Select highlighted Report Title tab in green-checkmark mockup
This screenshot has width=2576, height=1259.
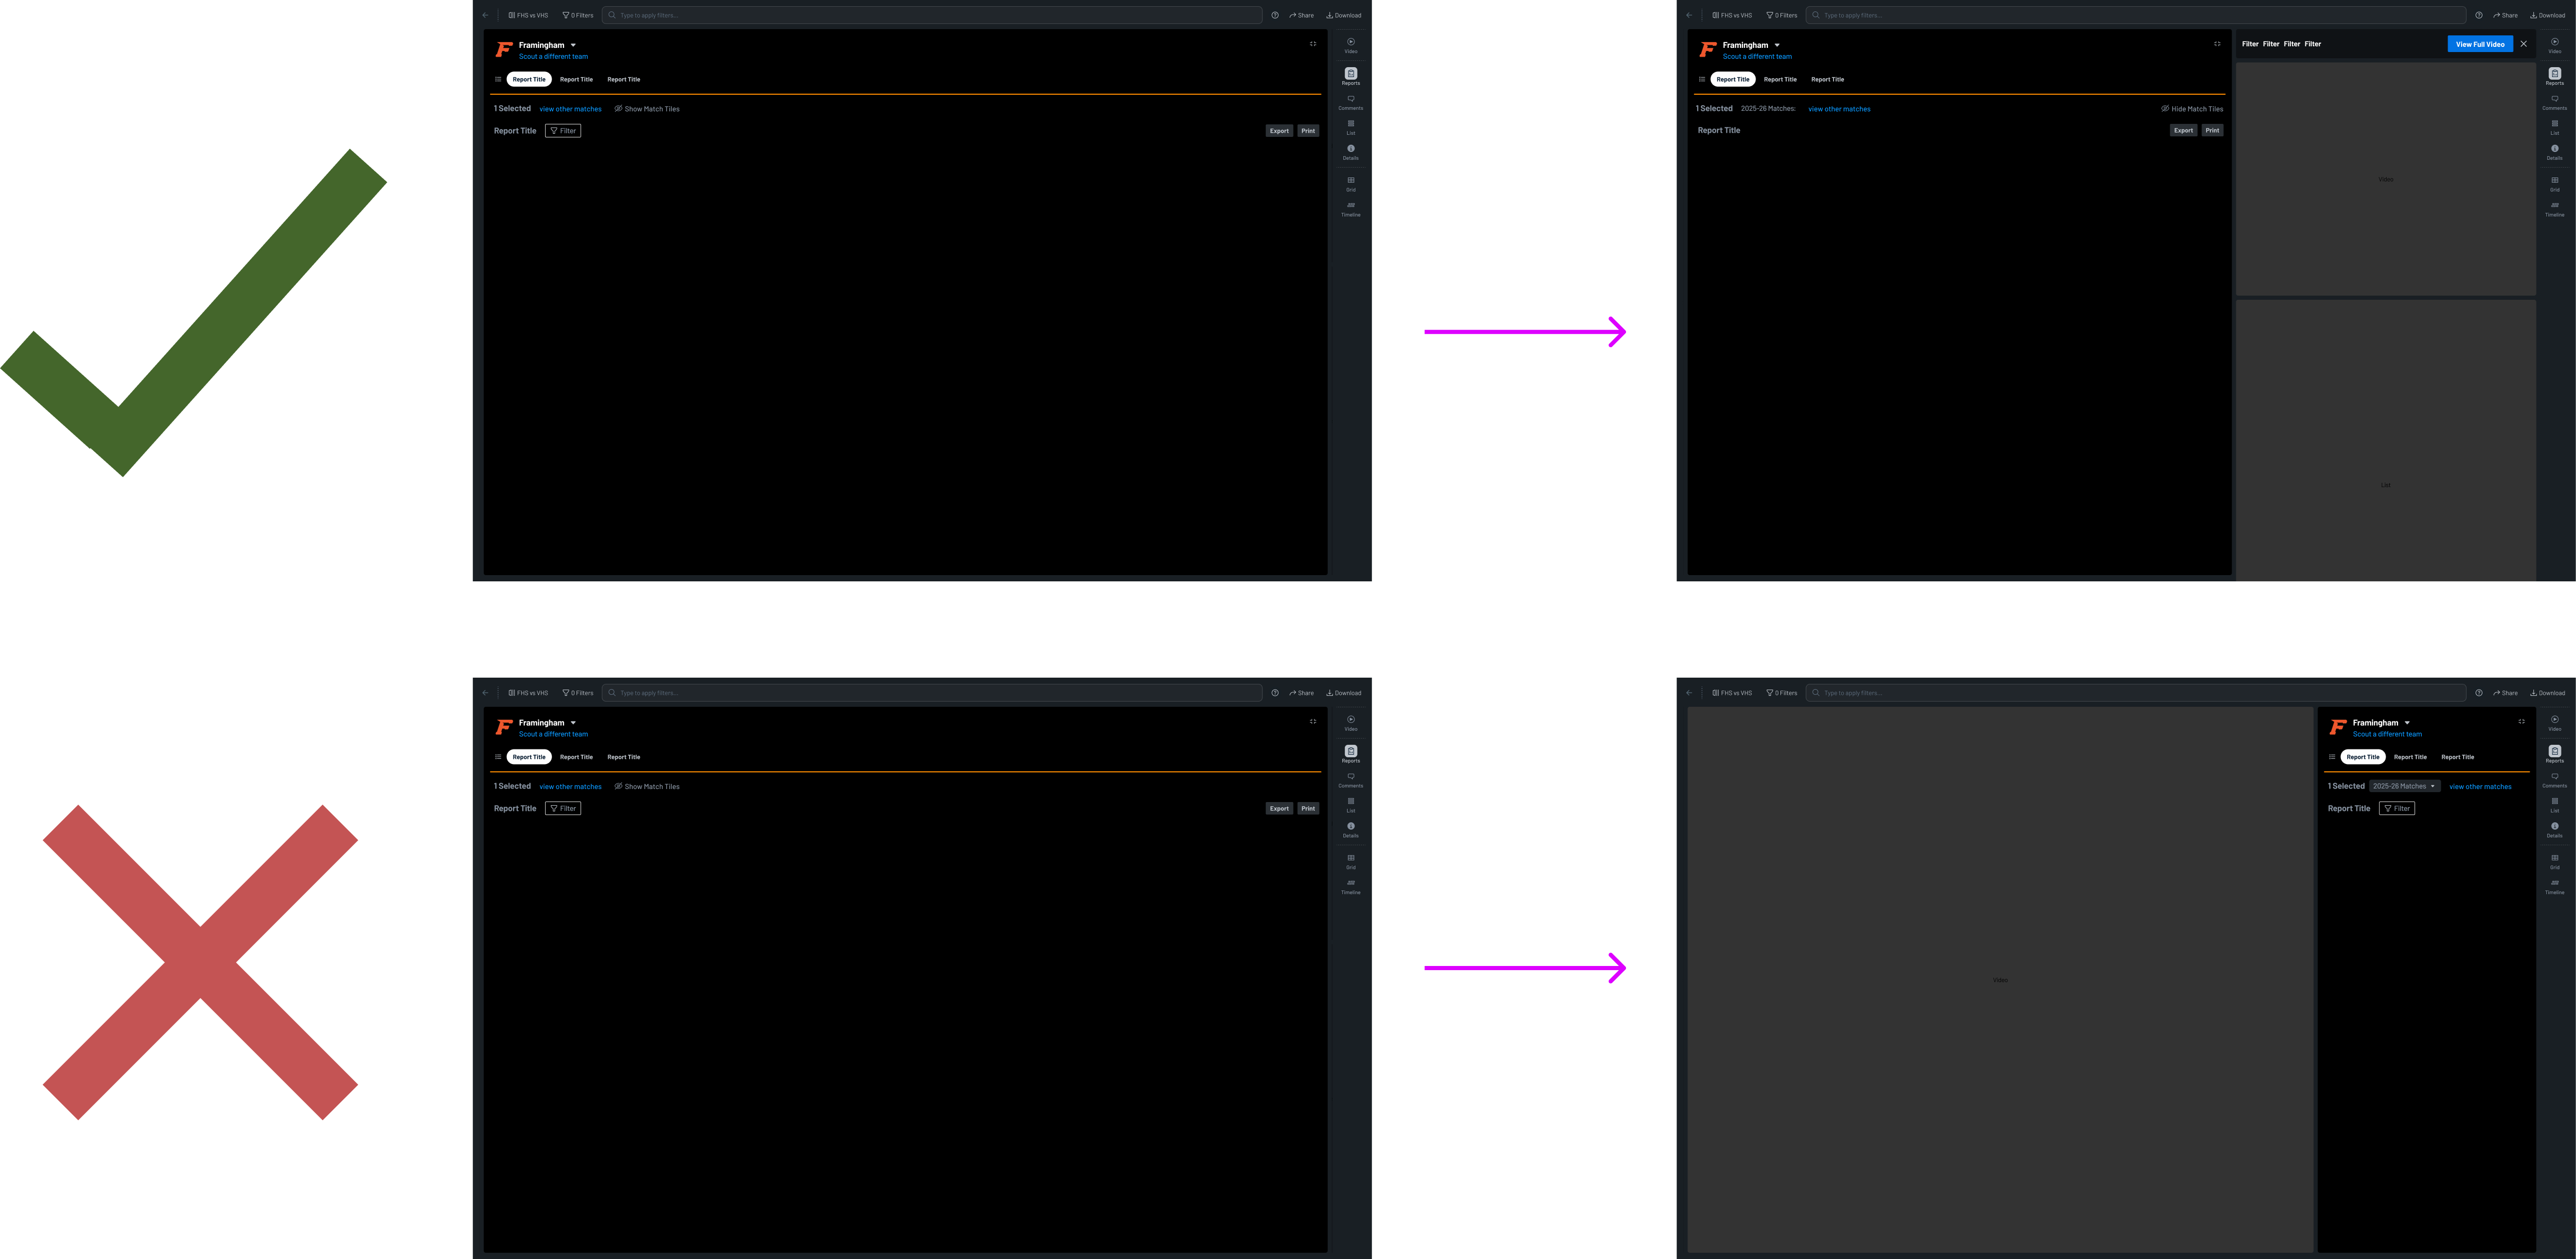(x=529, y=79)
